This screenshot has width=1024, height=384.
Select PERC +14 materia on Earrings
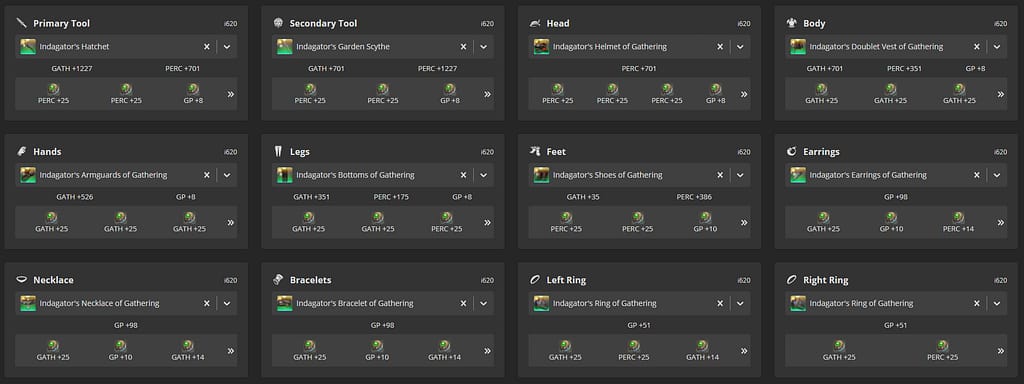[958, 223]
